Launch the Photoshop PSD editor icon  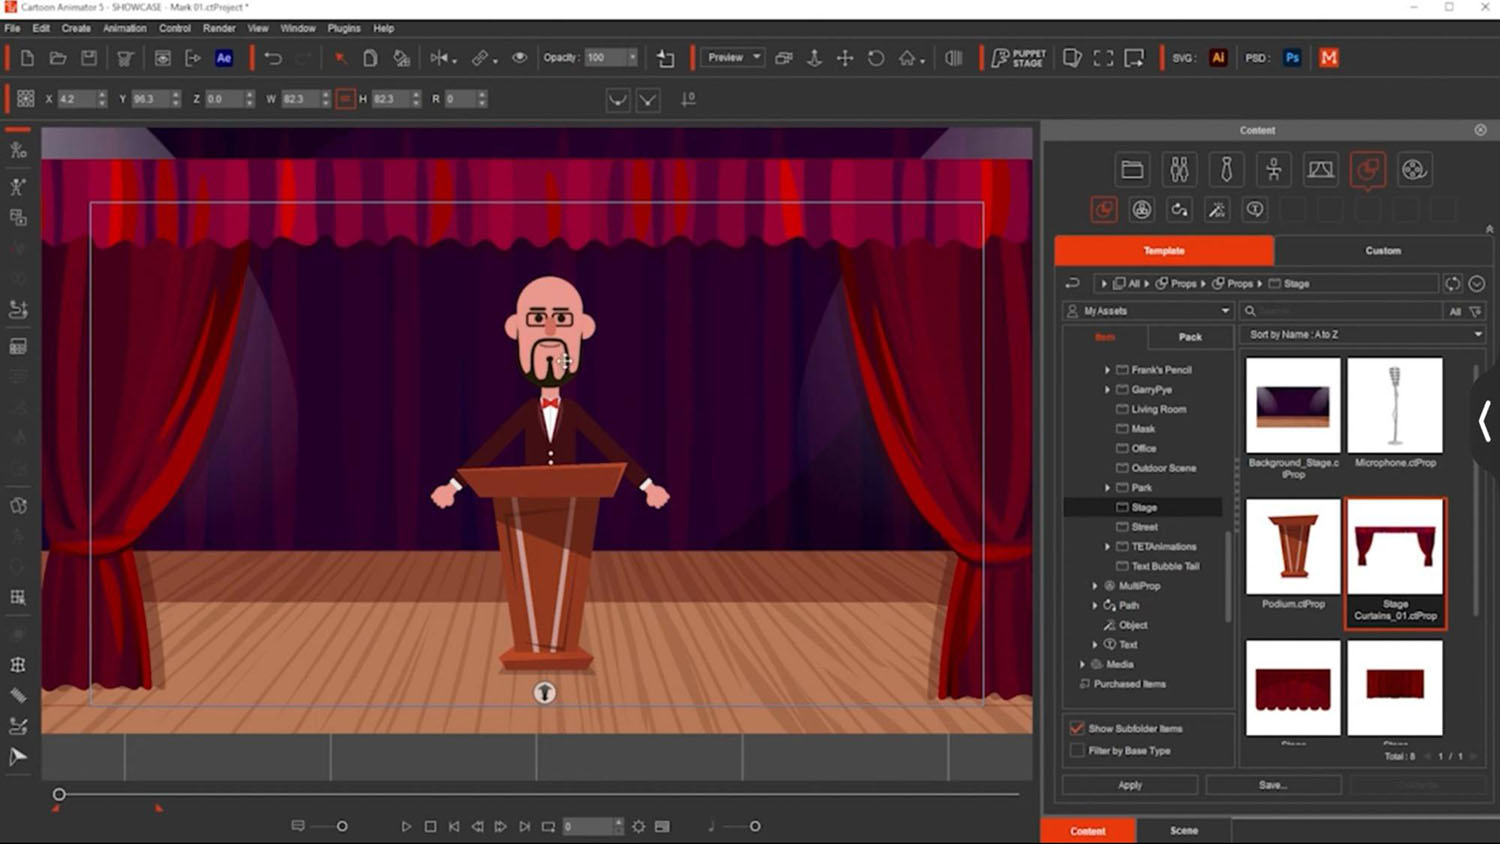(x=1292, y=58)
